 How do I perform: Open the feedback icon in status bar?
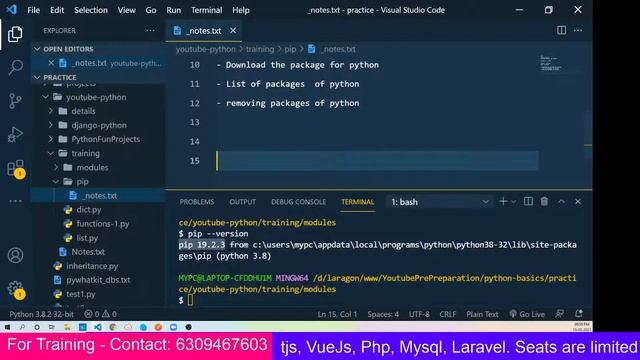pyautogui.click(x=560, y=313)
